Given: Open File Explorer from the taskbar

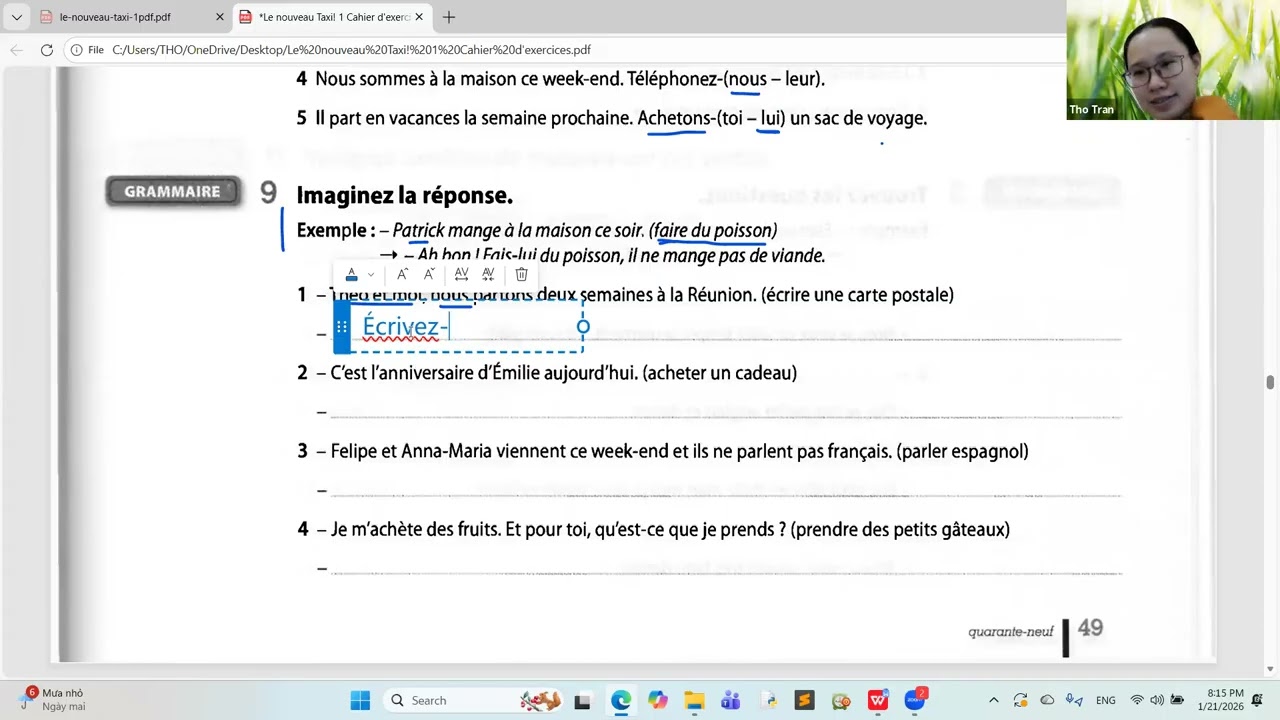Looking at the screenshot, I should (694, 700).
